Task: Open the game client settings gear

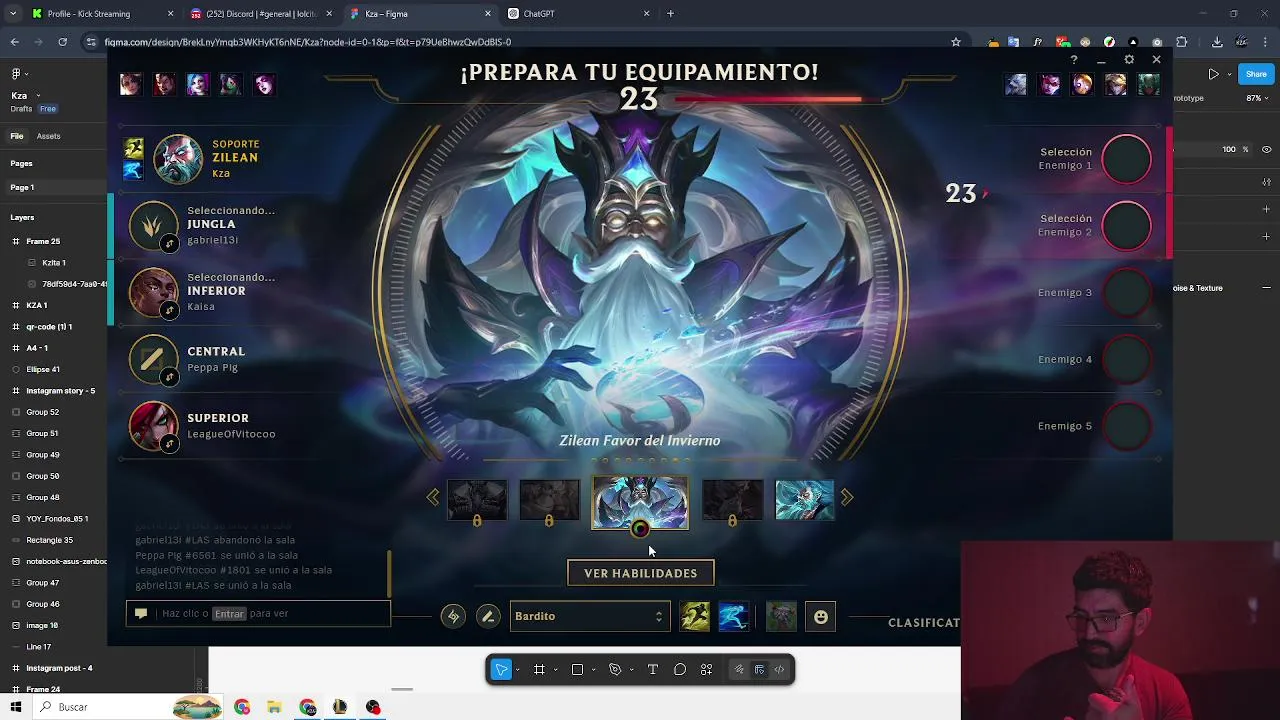Action: pyautogui.click(x=1129, y=60)
